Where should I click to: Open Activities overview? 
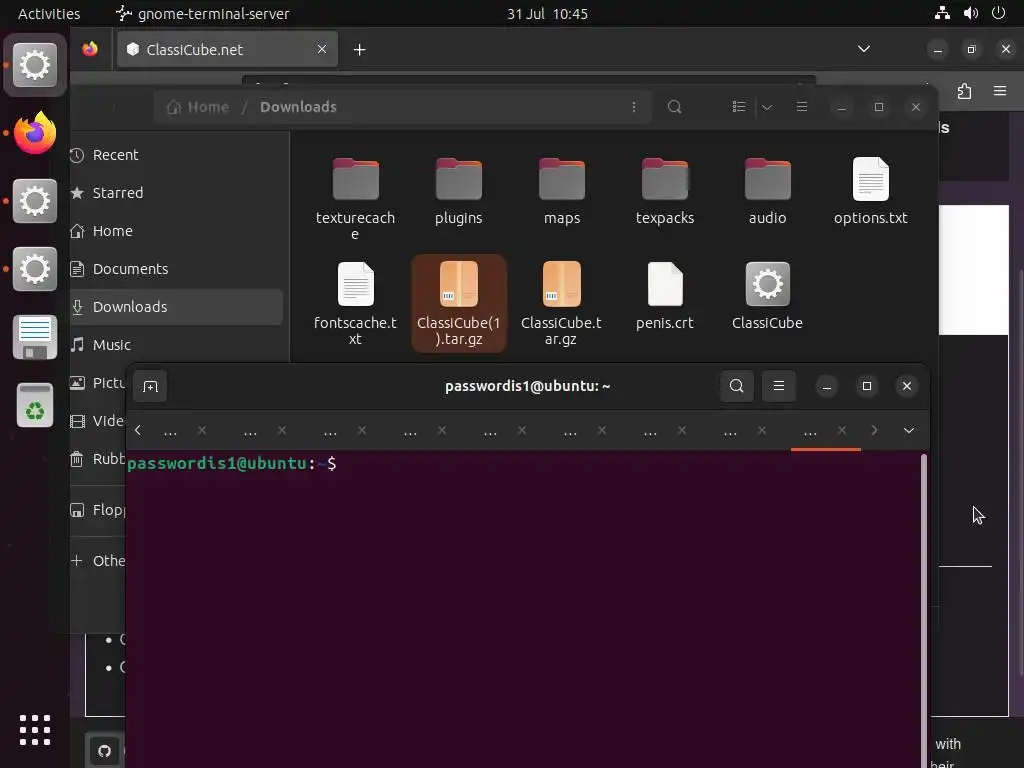coord(49,14)
